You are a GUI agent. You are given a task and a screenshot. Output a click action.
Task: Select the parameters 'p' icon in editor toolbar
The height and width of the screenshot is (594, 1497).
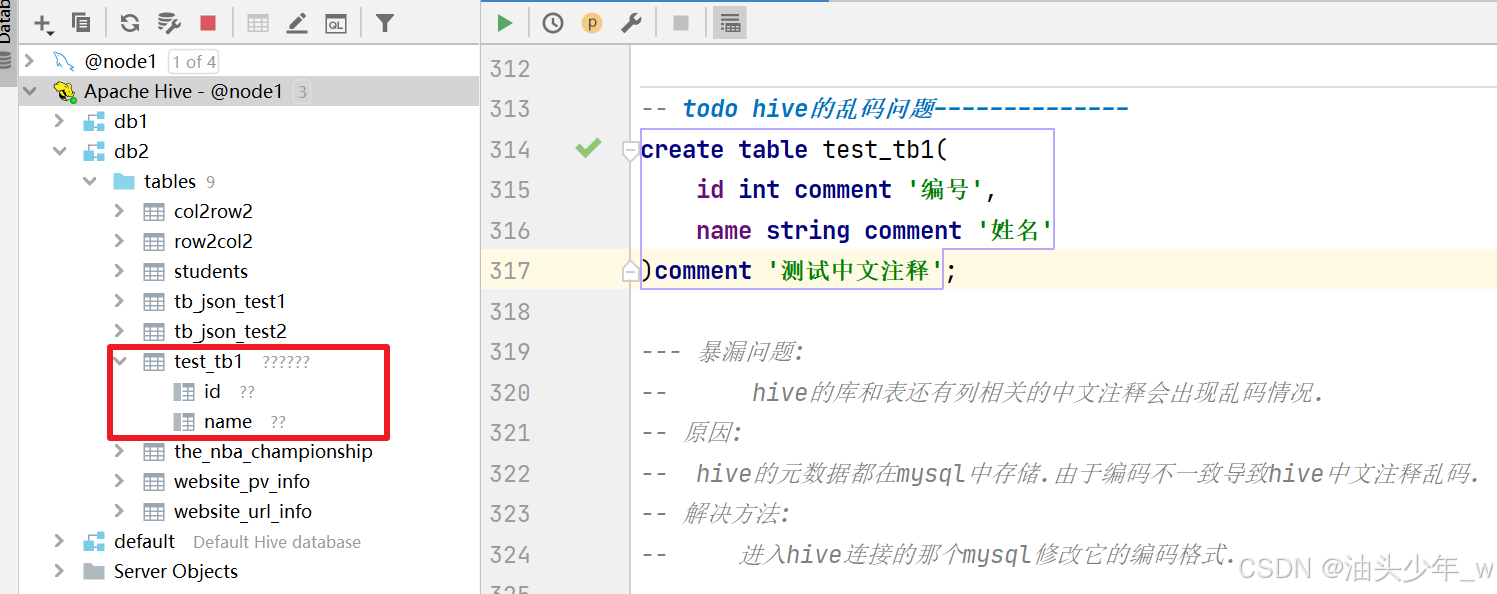pos(592,22)
